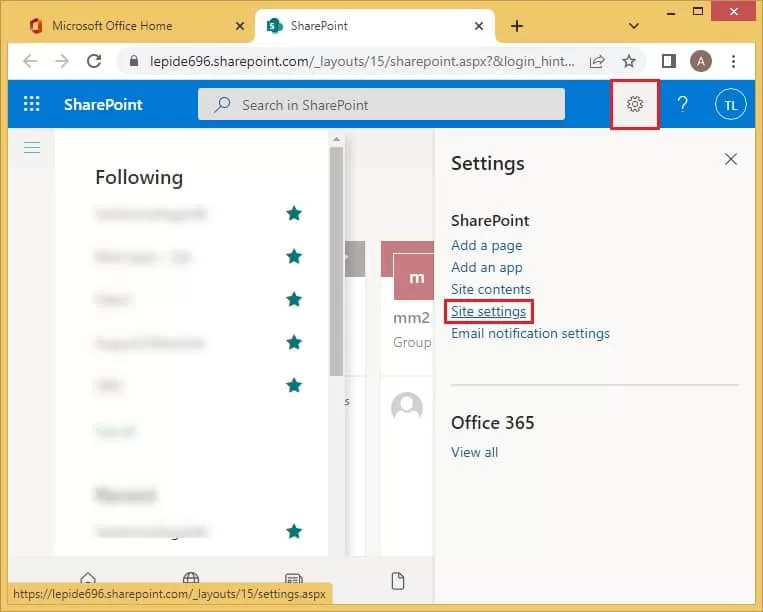Toggle the browser side panel
763x612 pixels.
click(669, 61)
